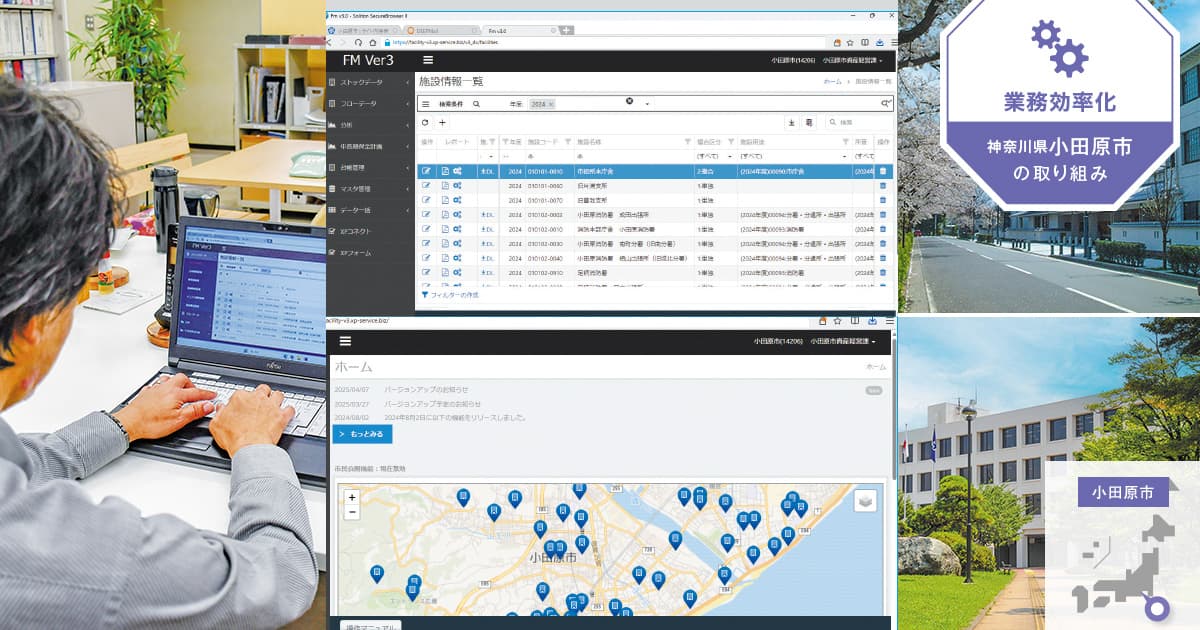The image size is (1200, 630).
Task: Expand the ストックデータ sidebar section
Action: coord(368,82)
